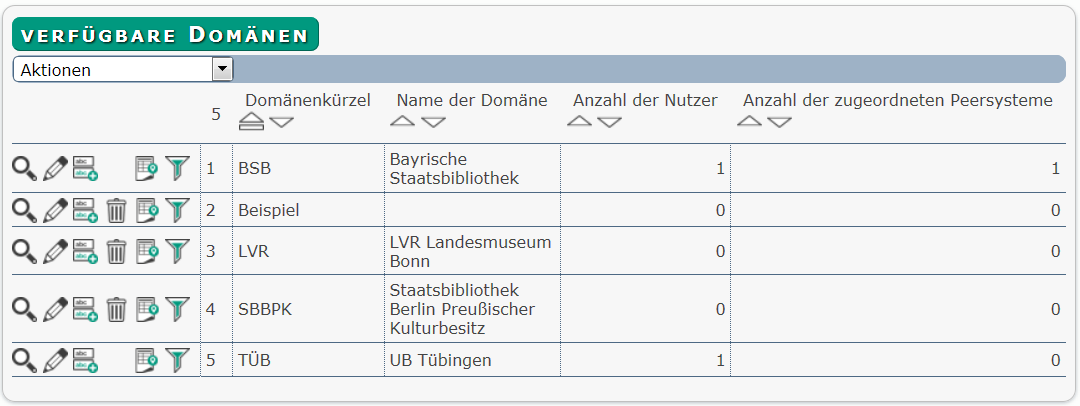
Task: Click the pencil edit icon for LVR
Action: [x=55, y=252]
